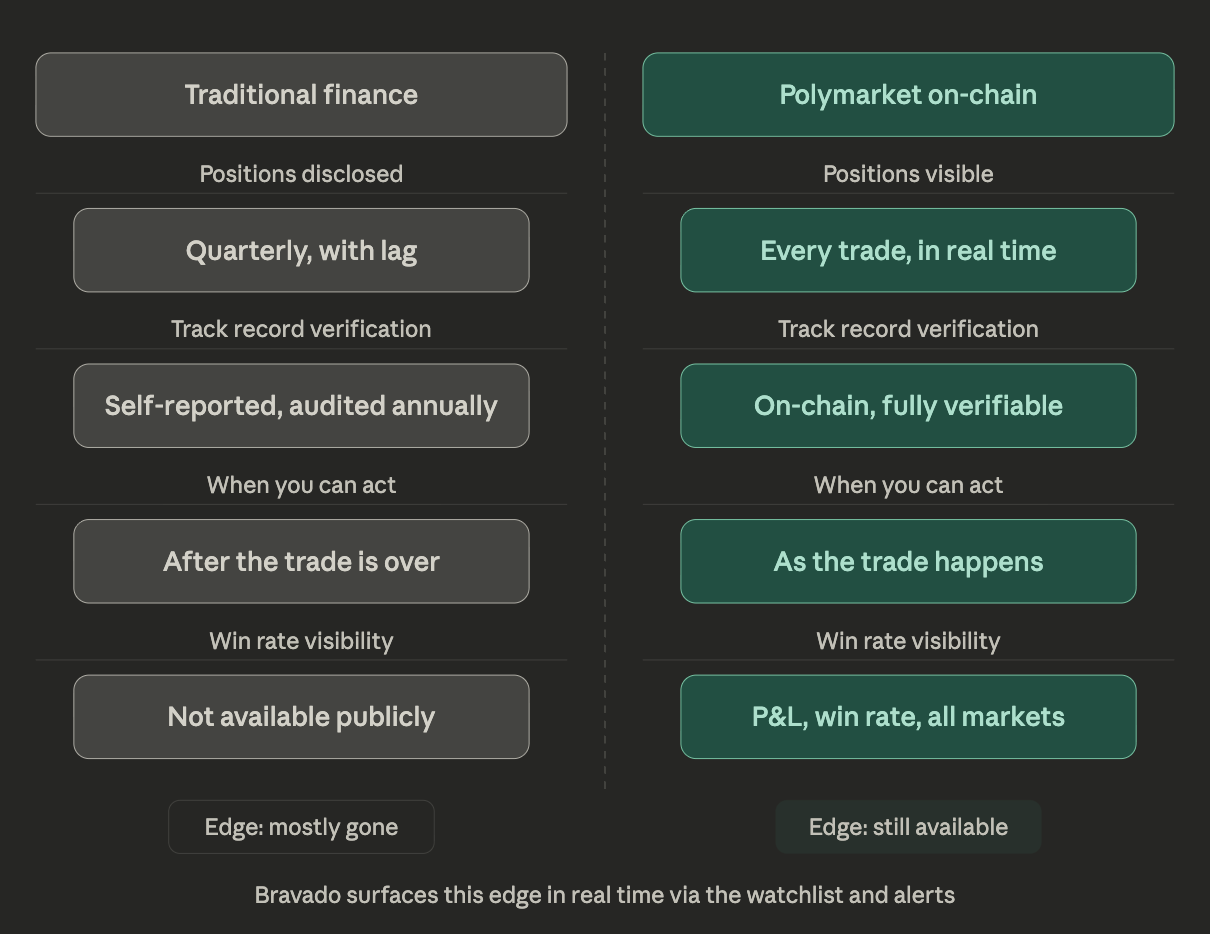Click "When you can act" in Polymarket column
The width and height of the screenshot is (1210, 934).
[908, 485]
